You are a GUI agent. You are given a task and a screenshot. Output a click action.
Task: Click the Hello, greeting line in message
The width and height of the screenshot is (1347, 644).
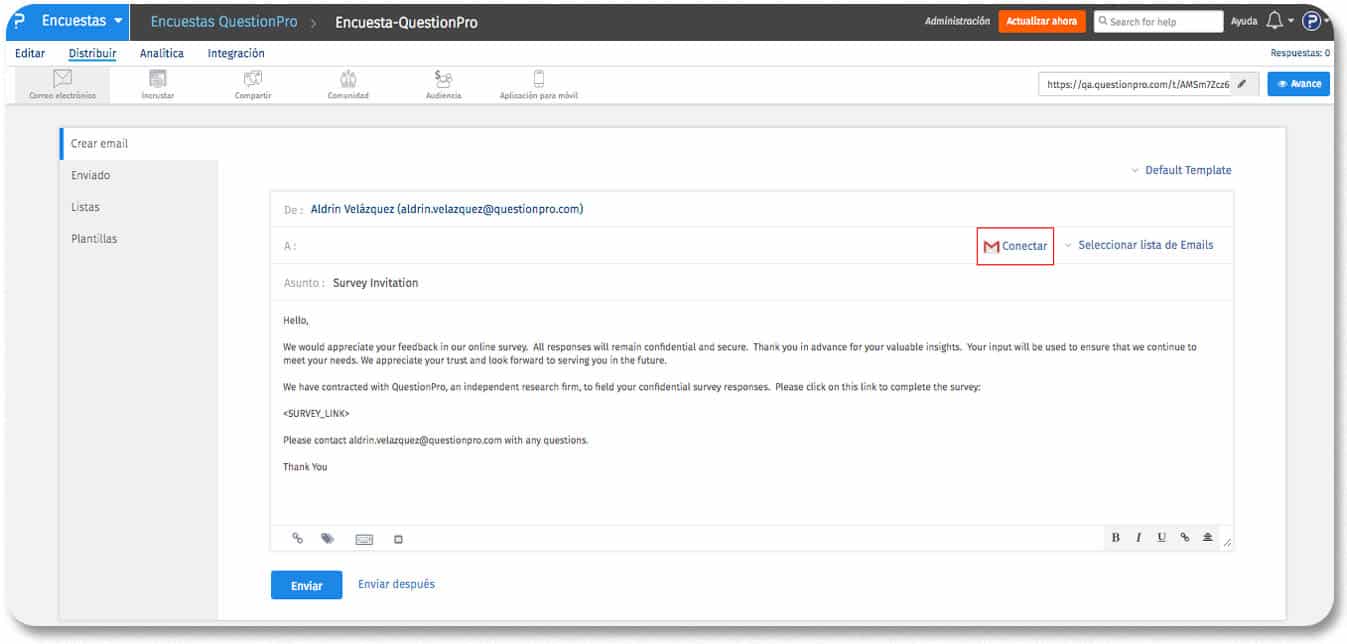click(x=296, y=321)
